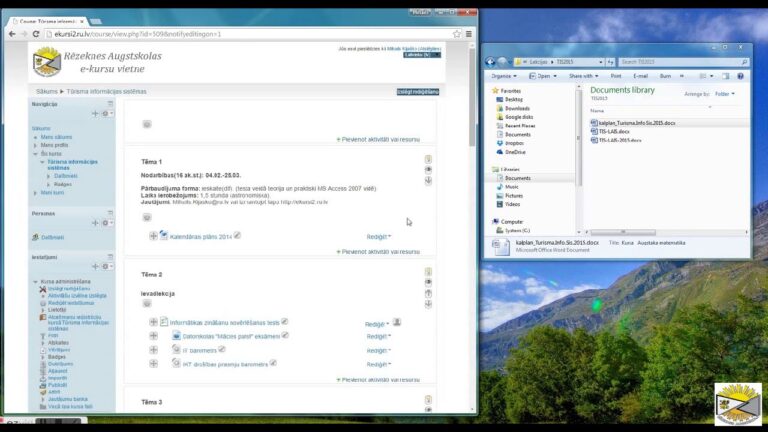Screen dimensions: 768x432
Task: Dock the Personas block to the side
Action: (x=110, y=213)
